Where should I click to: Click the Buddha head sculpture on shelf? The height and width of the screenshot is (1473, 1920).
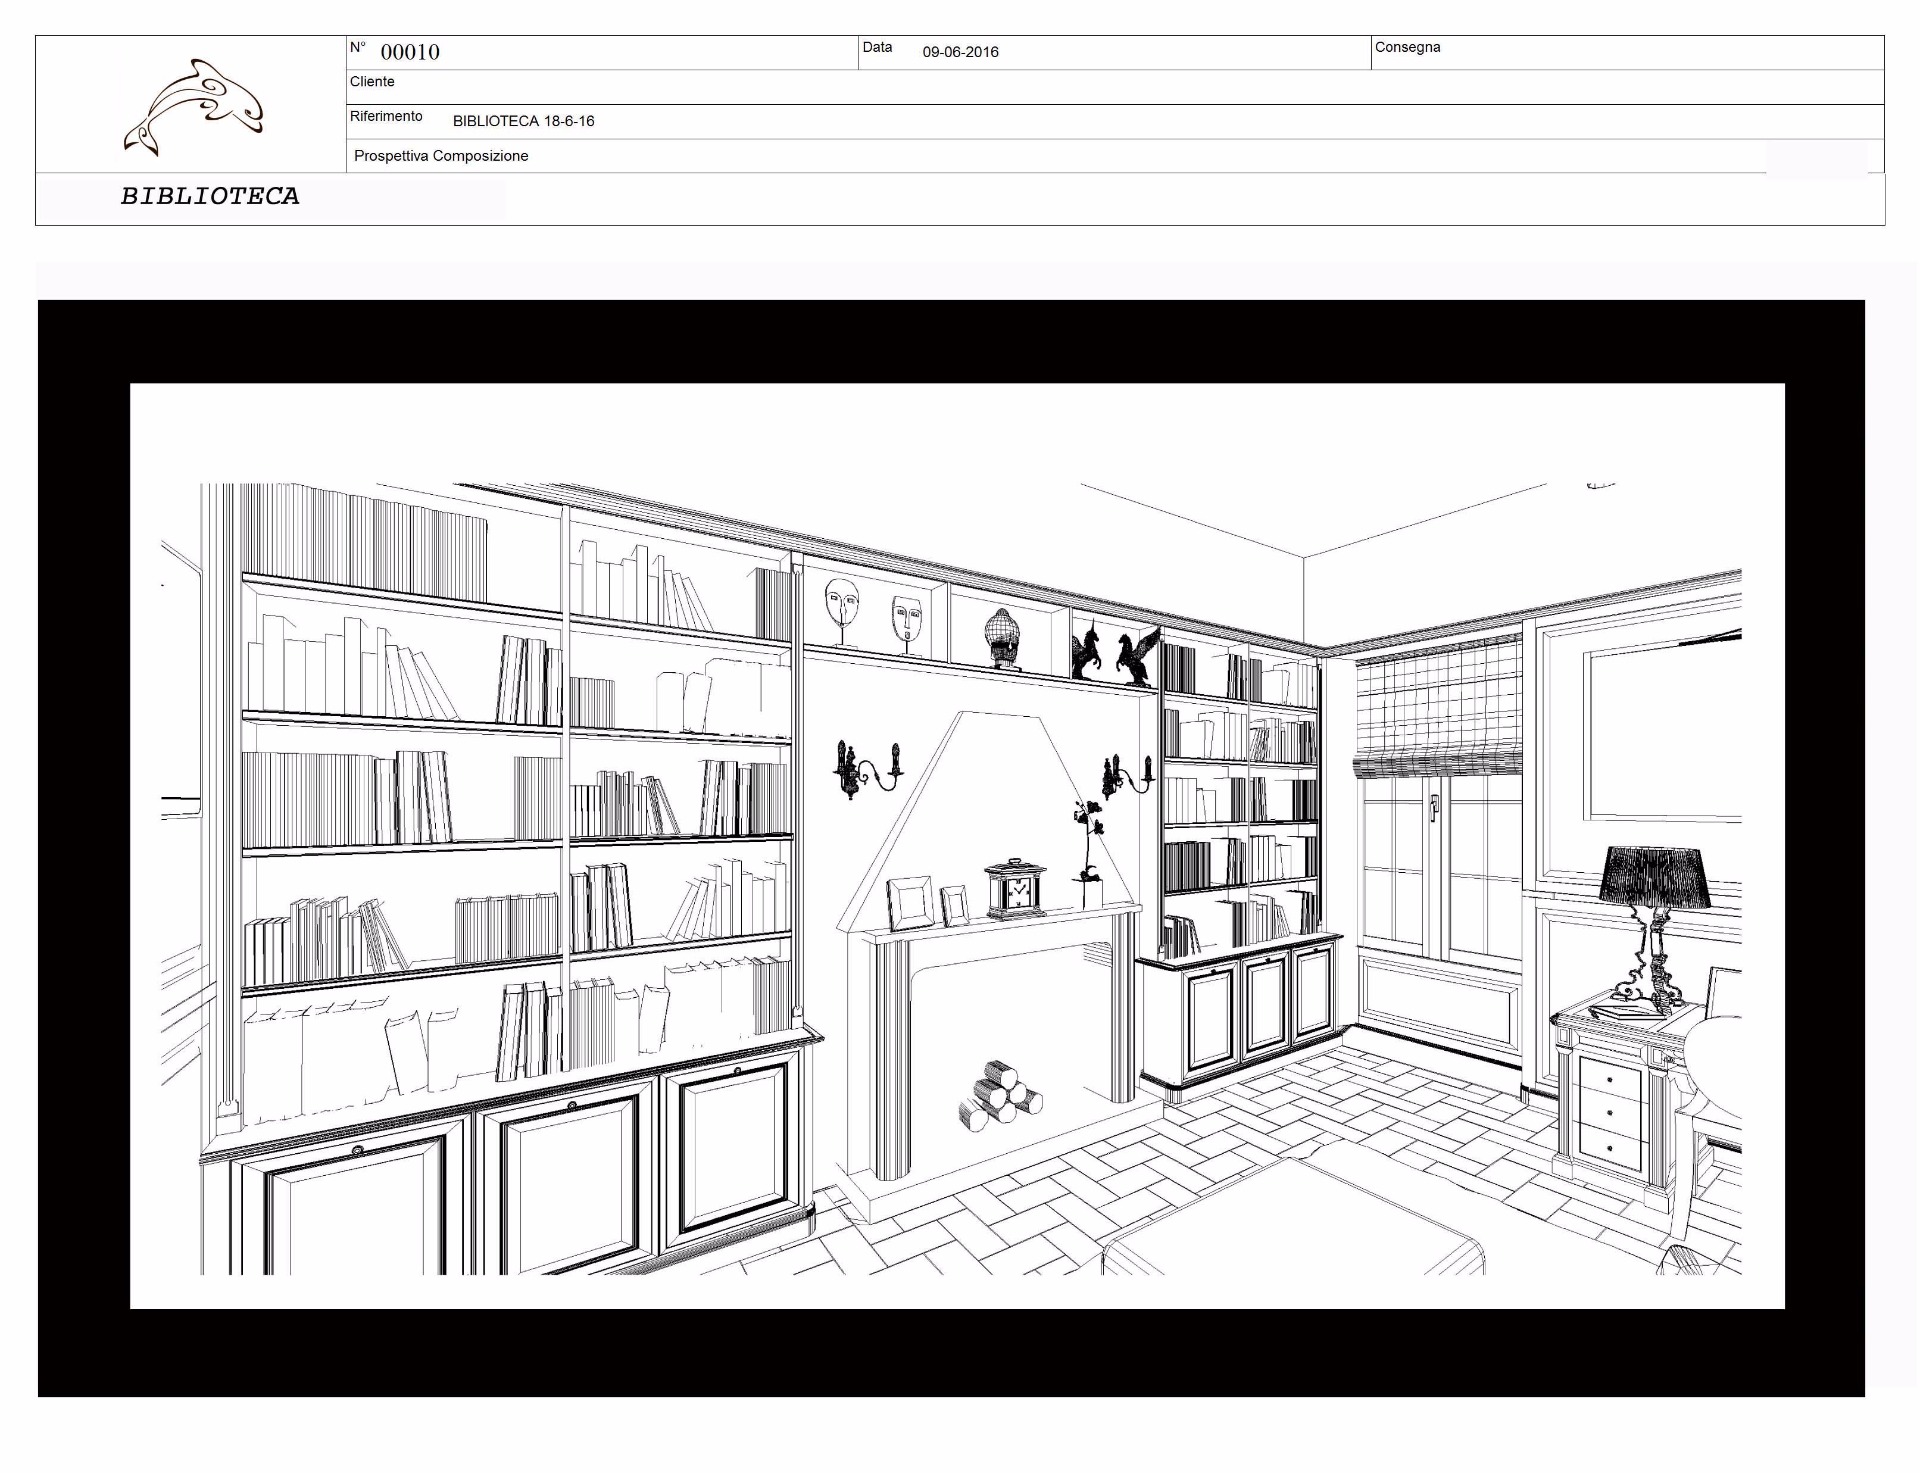click(1002, 637)
